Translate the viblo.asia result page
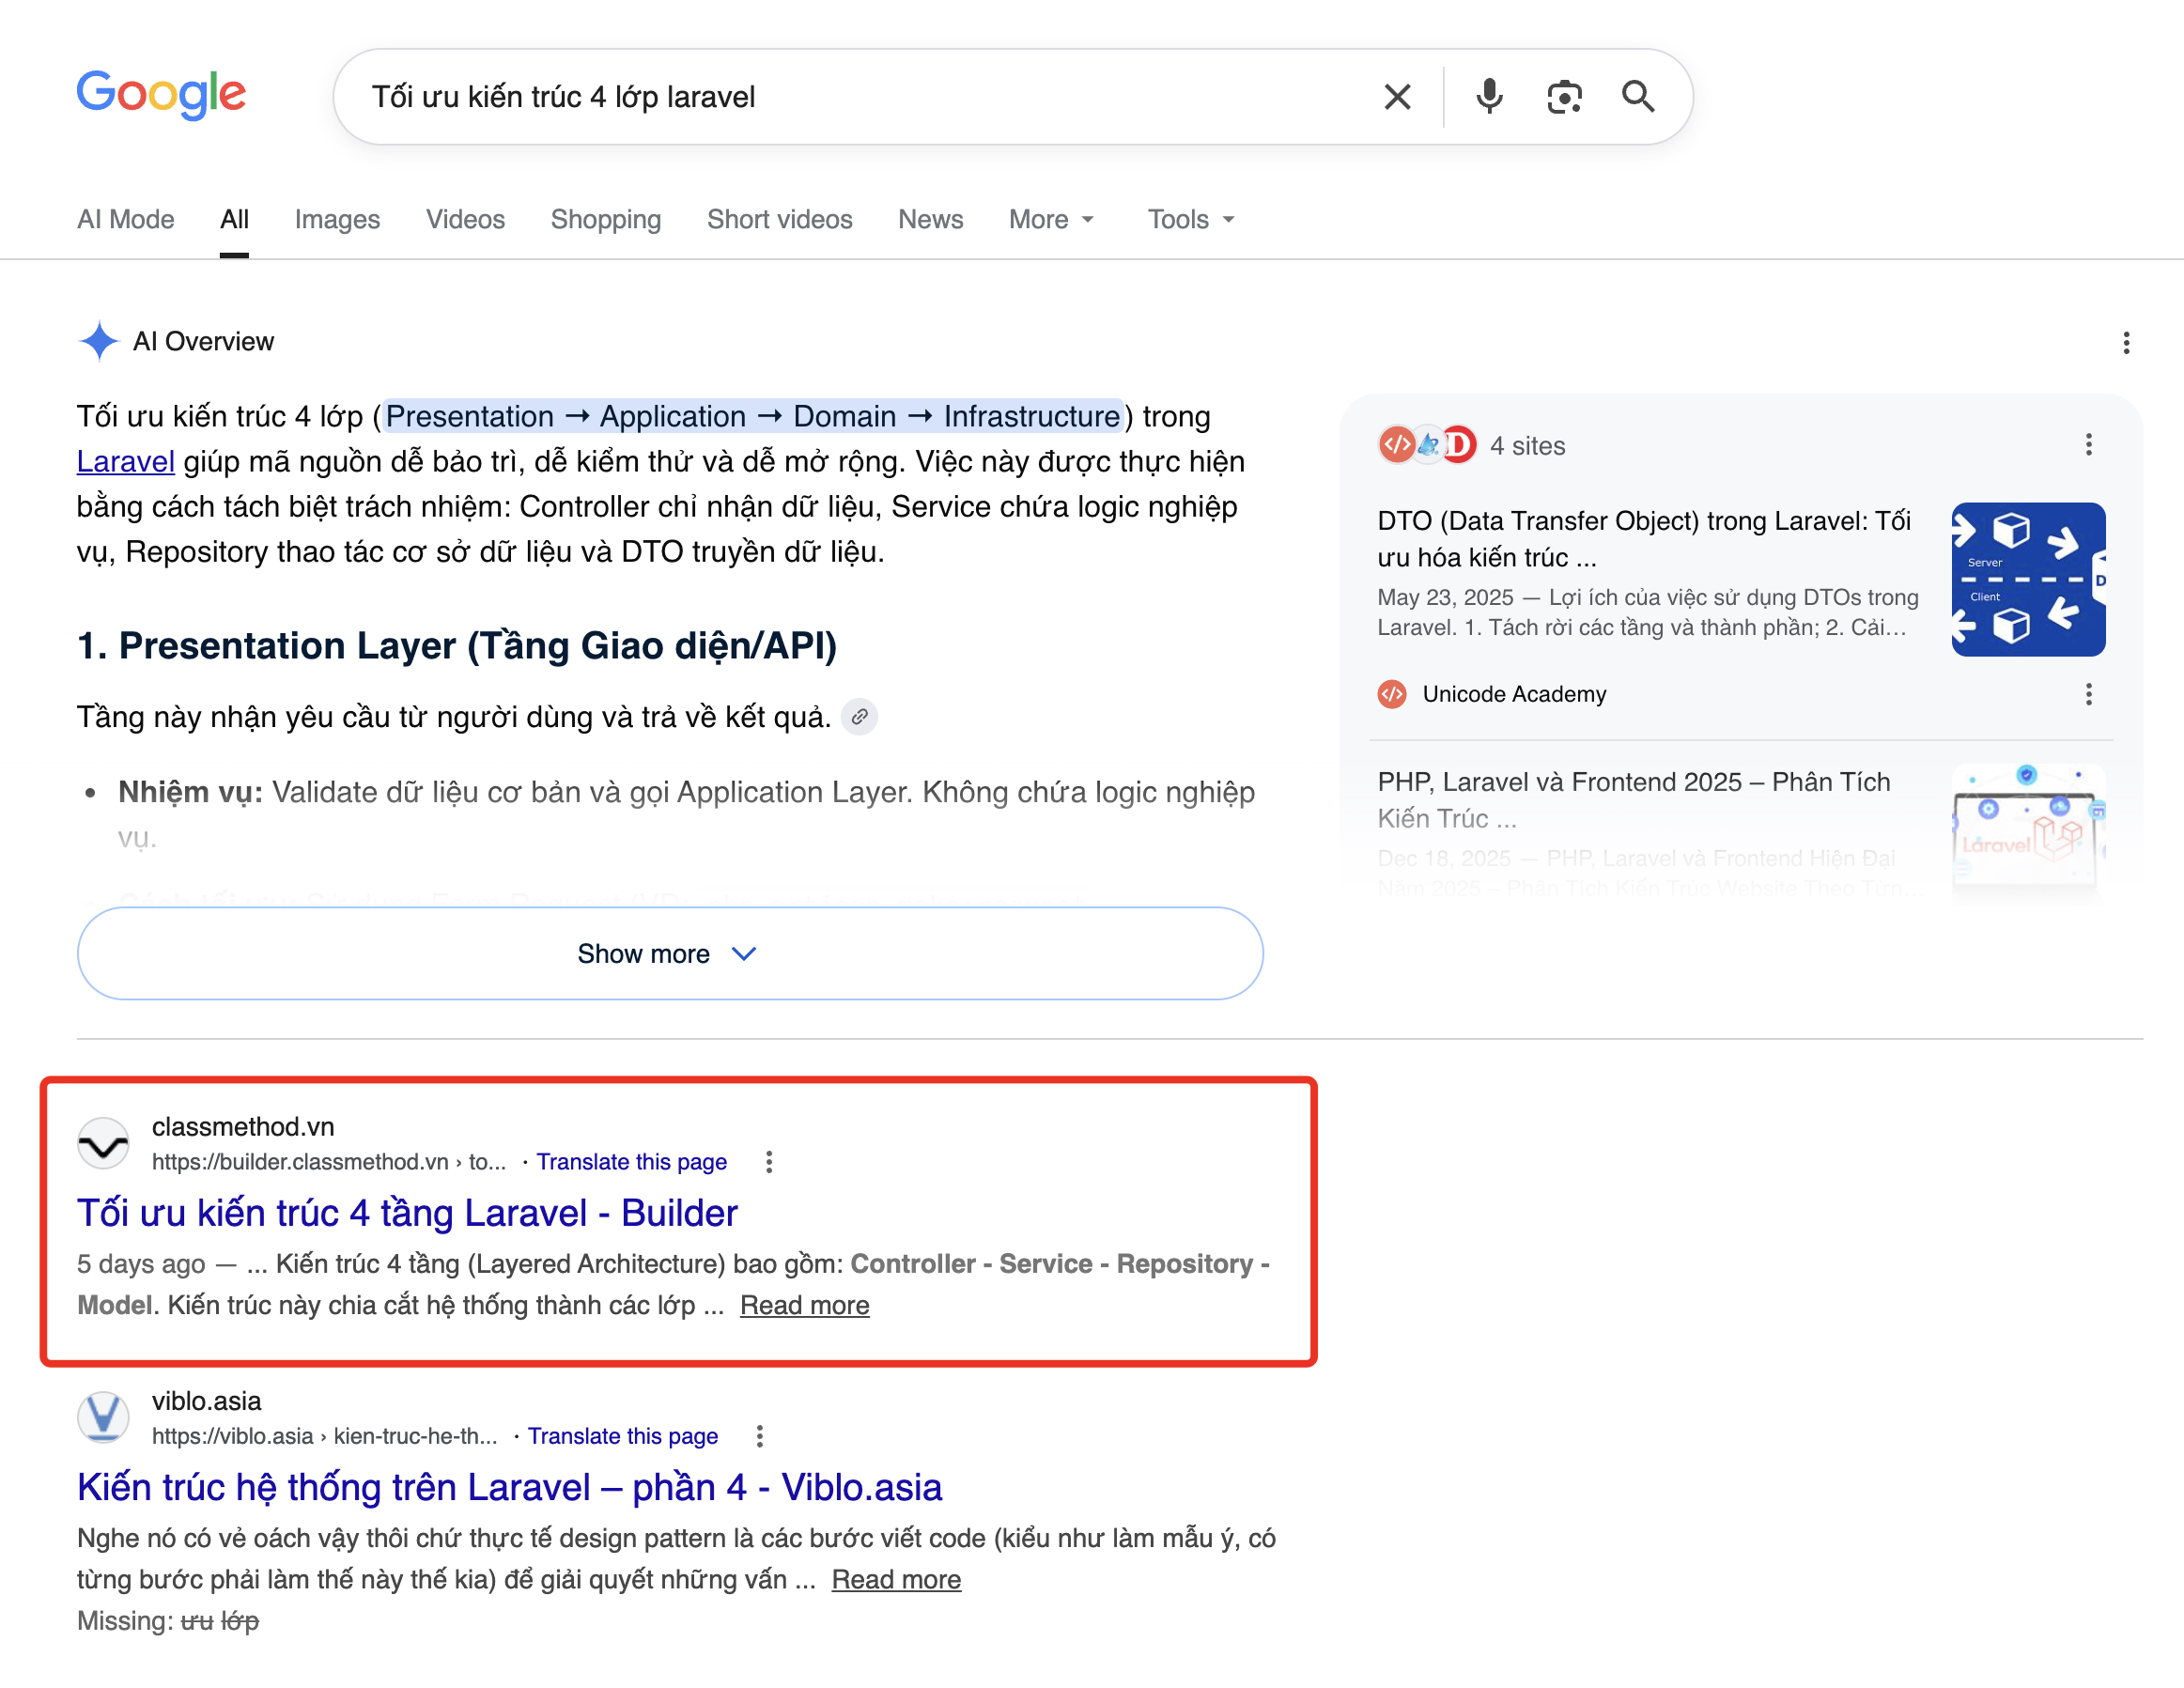This screenshot has width=2184, height=1688. (623, 1436)
